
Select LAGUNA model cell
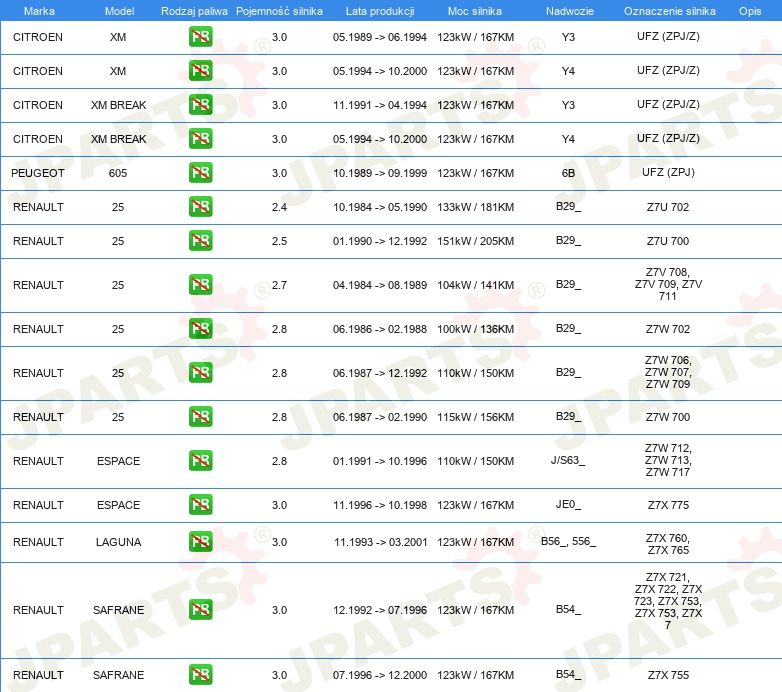[x=119, y=542]
